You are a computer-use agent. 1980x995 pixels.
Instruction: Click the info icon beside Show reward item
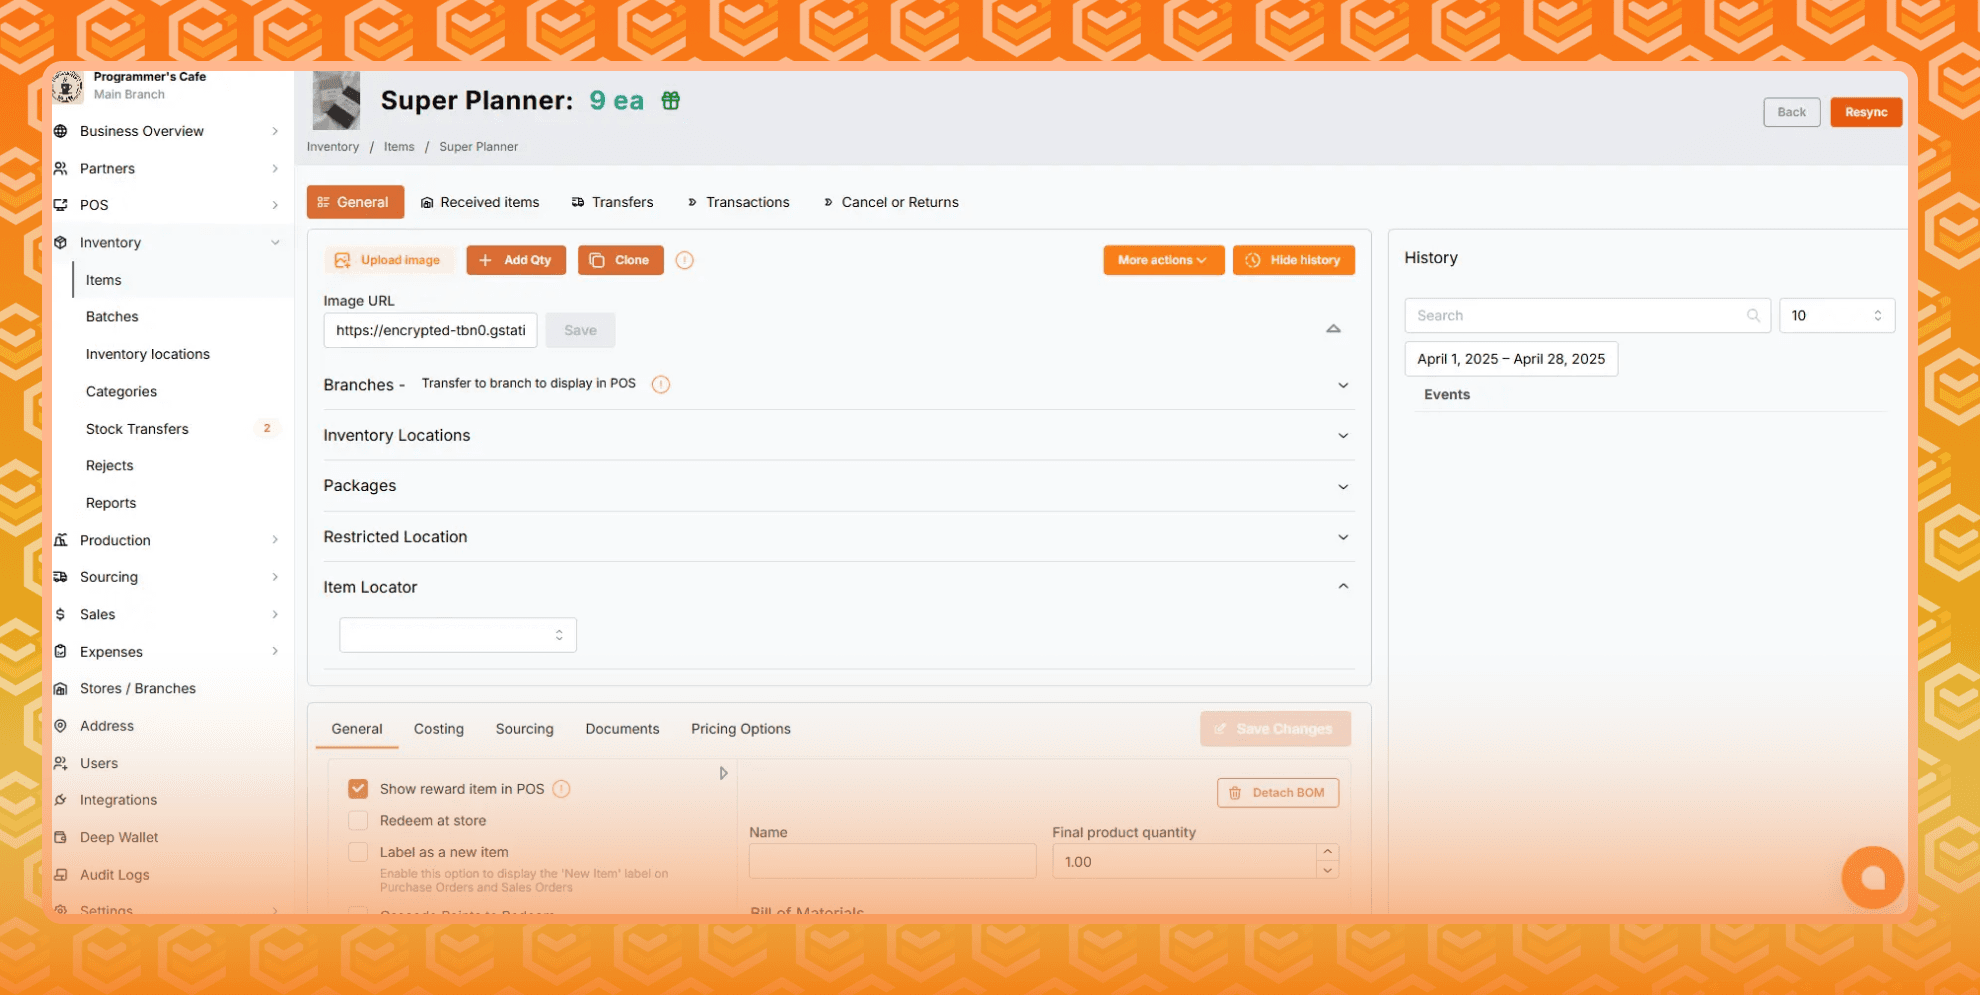tap(561, 789)
